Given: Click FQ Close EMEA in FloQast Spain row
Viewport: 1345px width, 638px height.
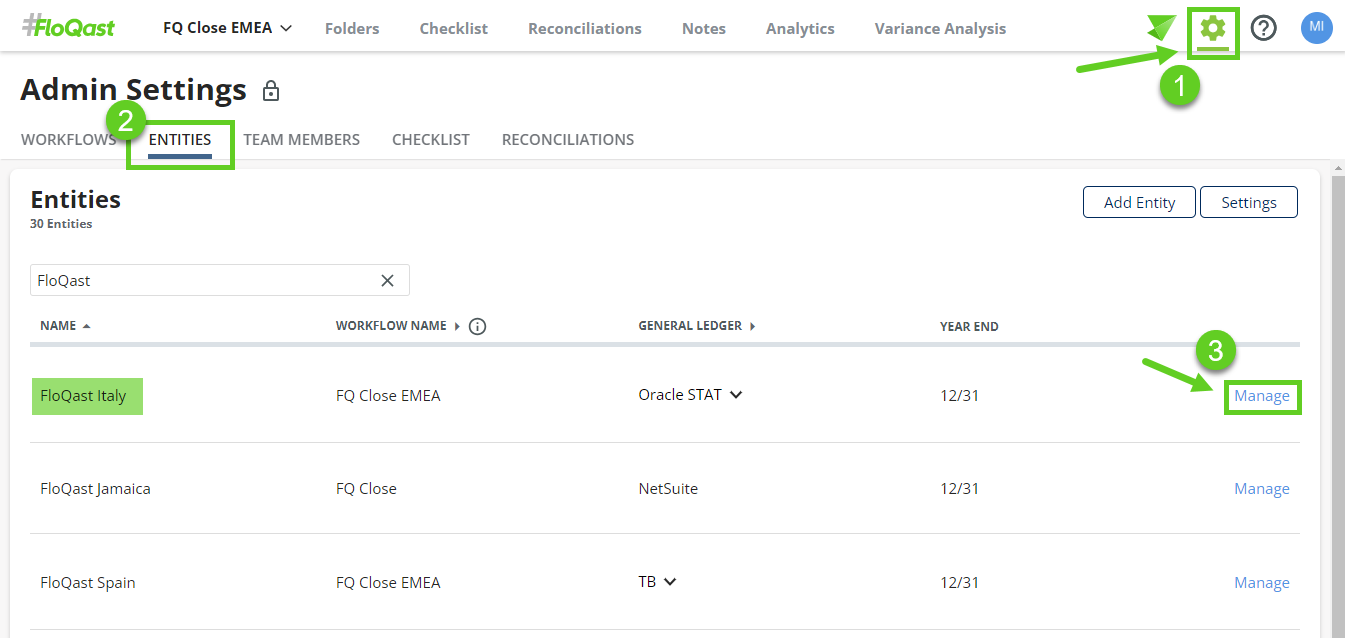Looking at the screenshot, I should (388, 583).
